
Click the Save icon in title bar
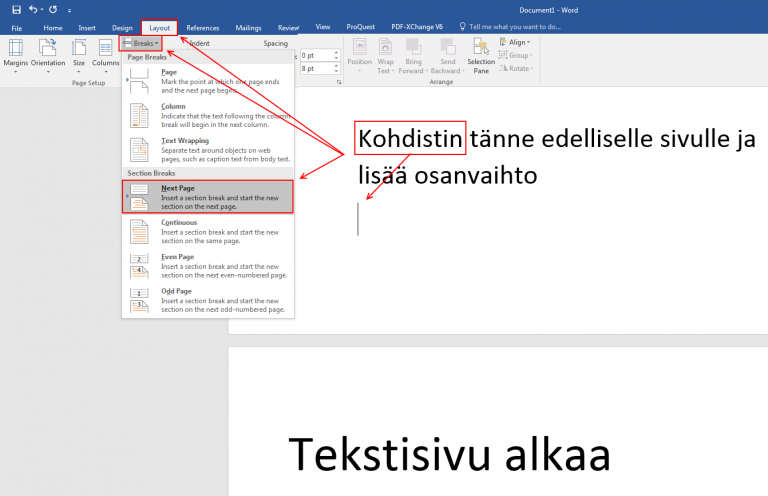click(16, 9)
